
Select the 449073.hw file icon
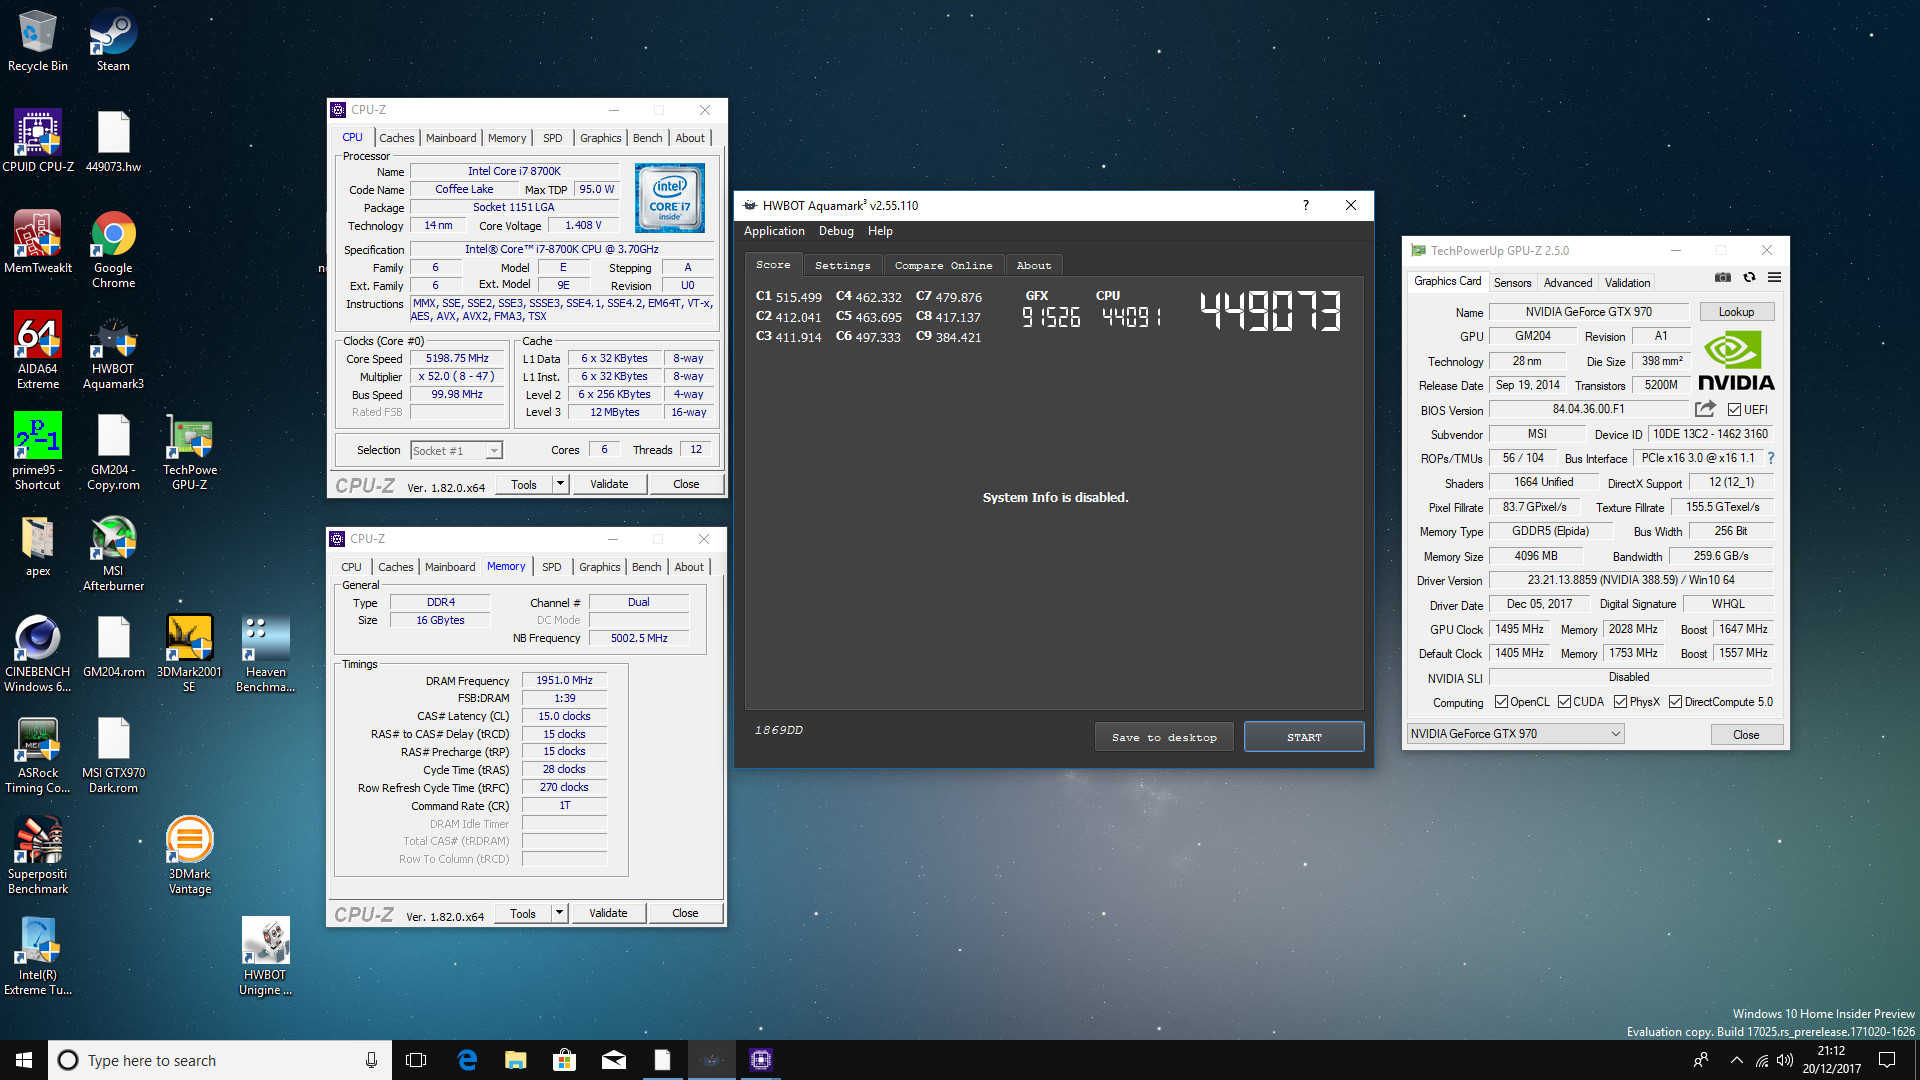pyautogui.click(x=113, y=141)
